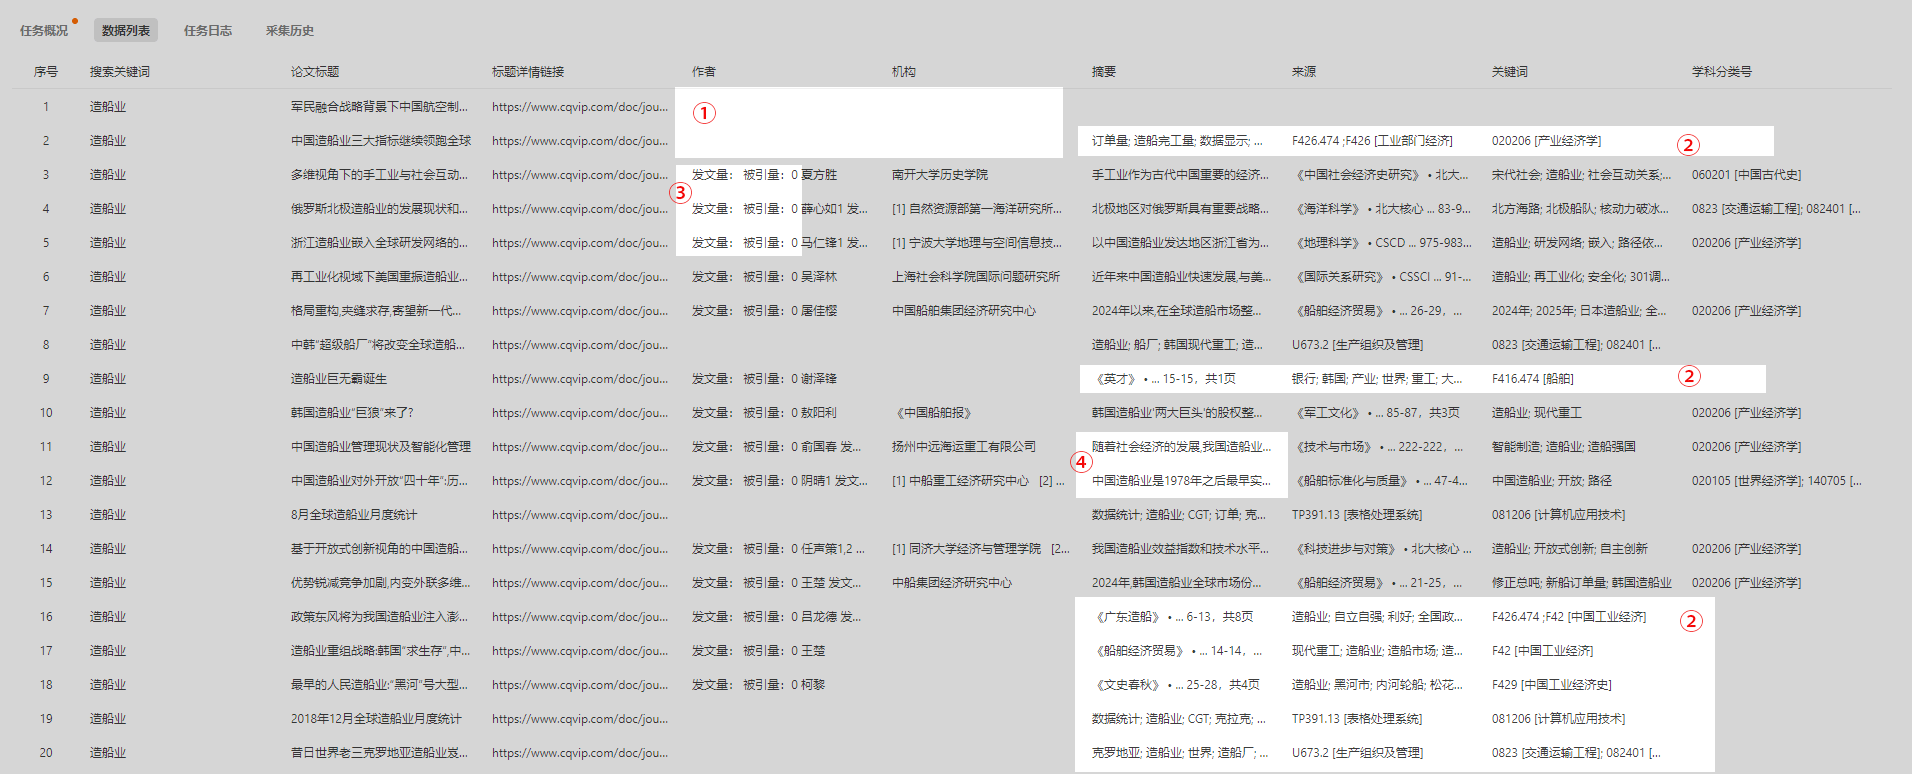The image size is (1912, 774).
Task: Click institution cell 《中国船舶报》
Action: click(x=933, y=413)
